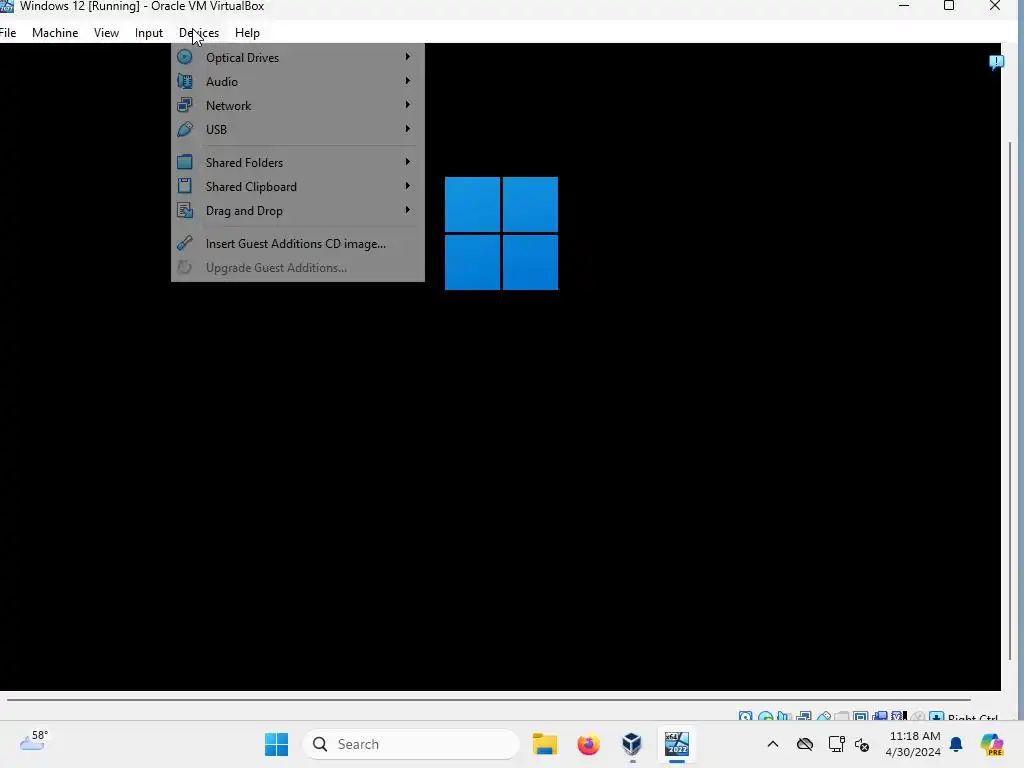The height and width of the screenshot is (768, 1024).
Task: Open the Machine menu
Action: (55, 33)
